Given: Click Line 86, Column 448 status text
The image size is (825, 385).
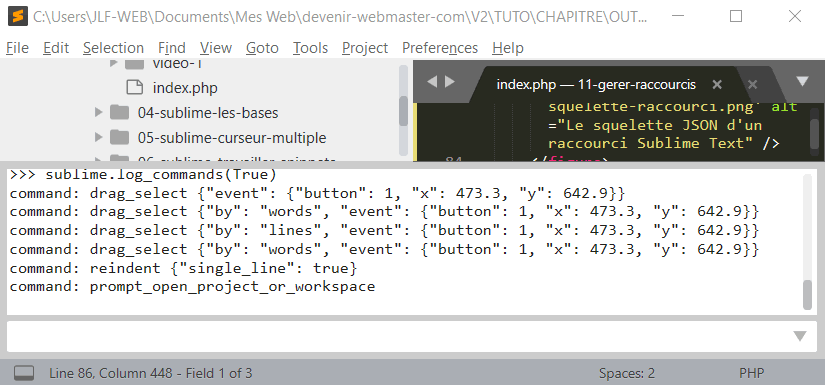Looking at the screenshot, I should click(x=150, y=373).
